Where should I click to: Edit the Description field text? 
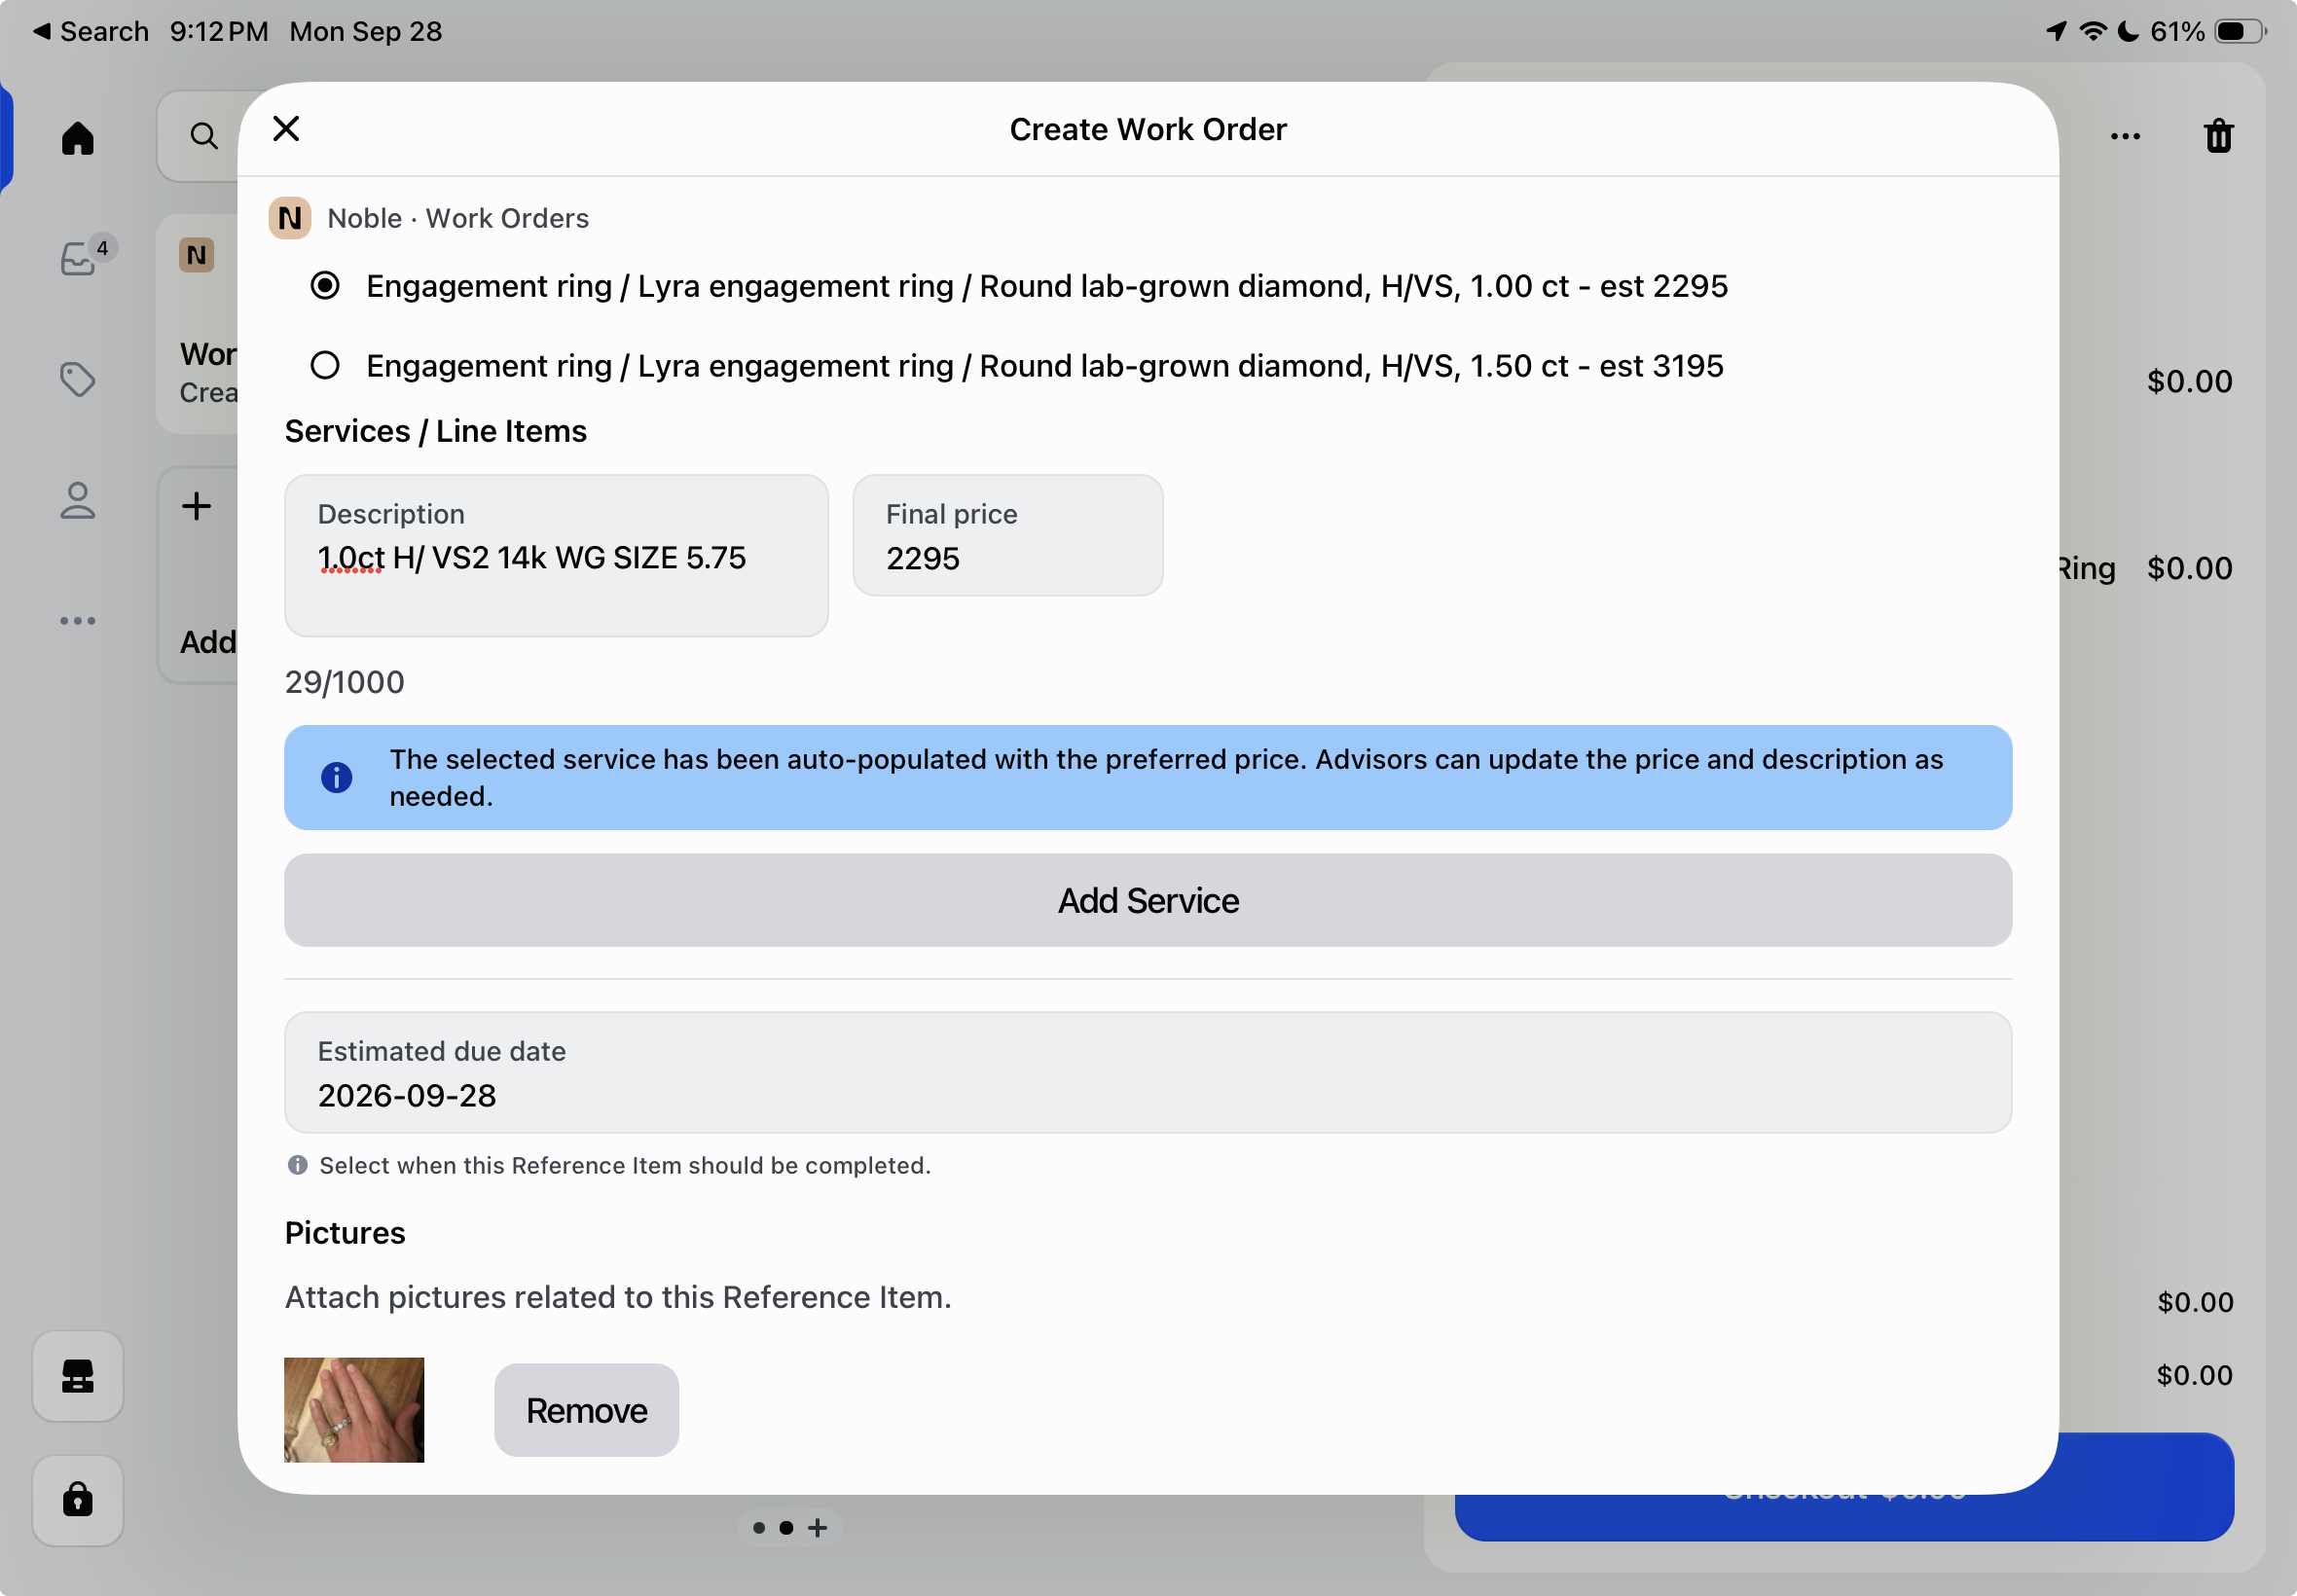[x=556, y=556]
